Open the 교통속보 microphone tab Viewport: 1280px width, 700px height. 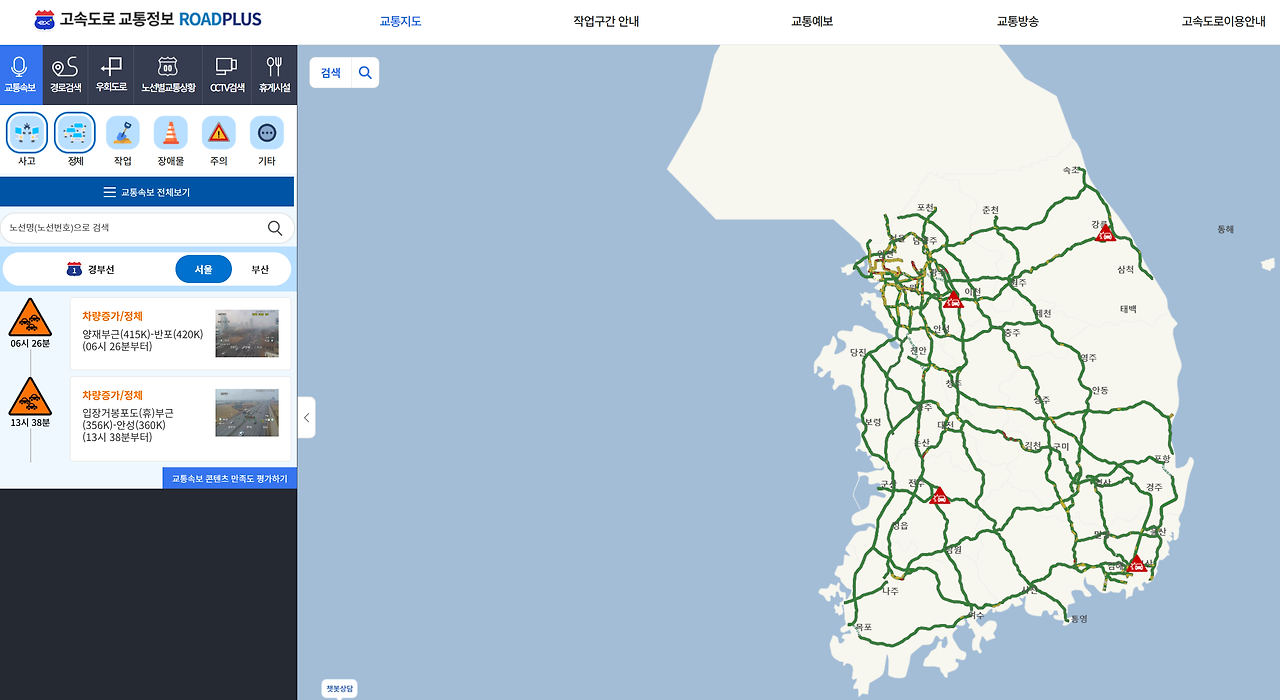(x=21, y=75)
